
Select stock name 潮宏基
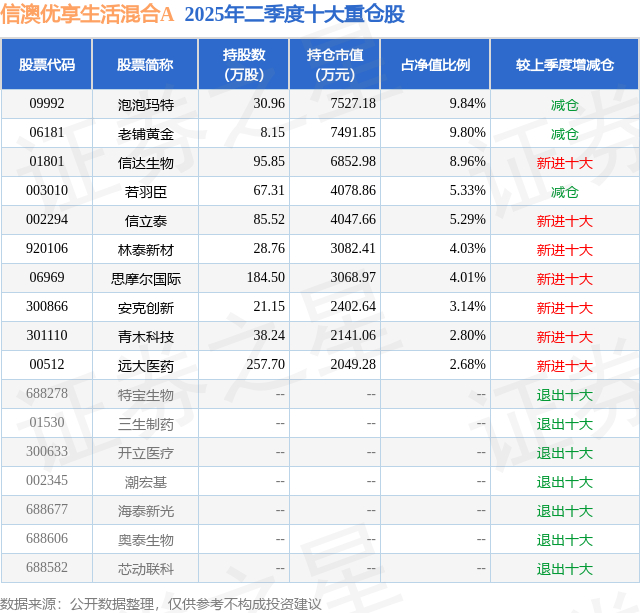click(x=146, y=482)
